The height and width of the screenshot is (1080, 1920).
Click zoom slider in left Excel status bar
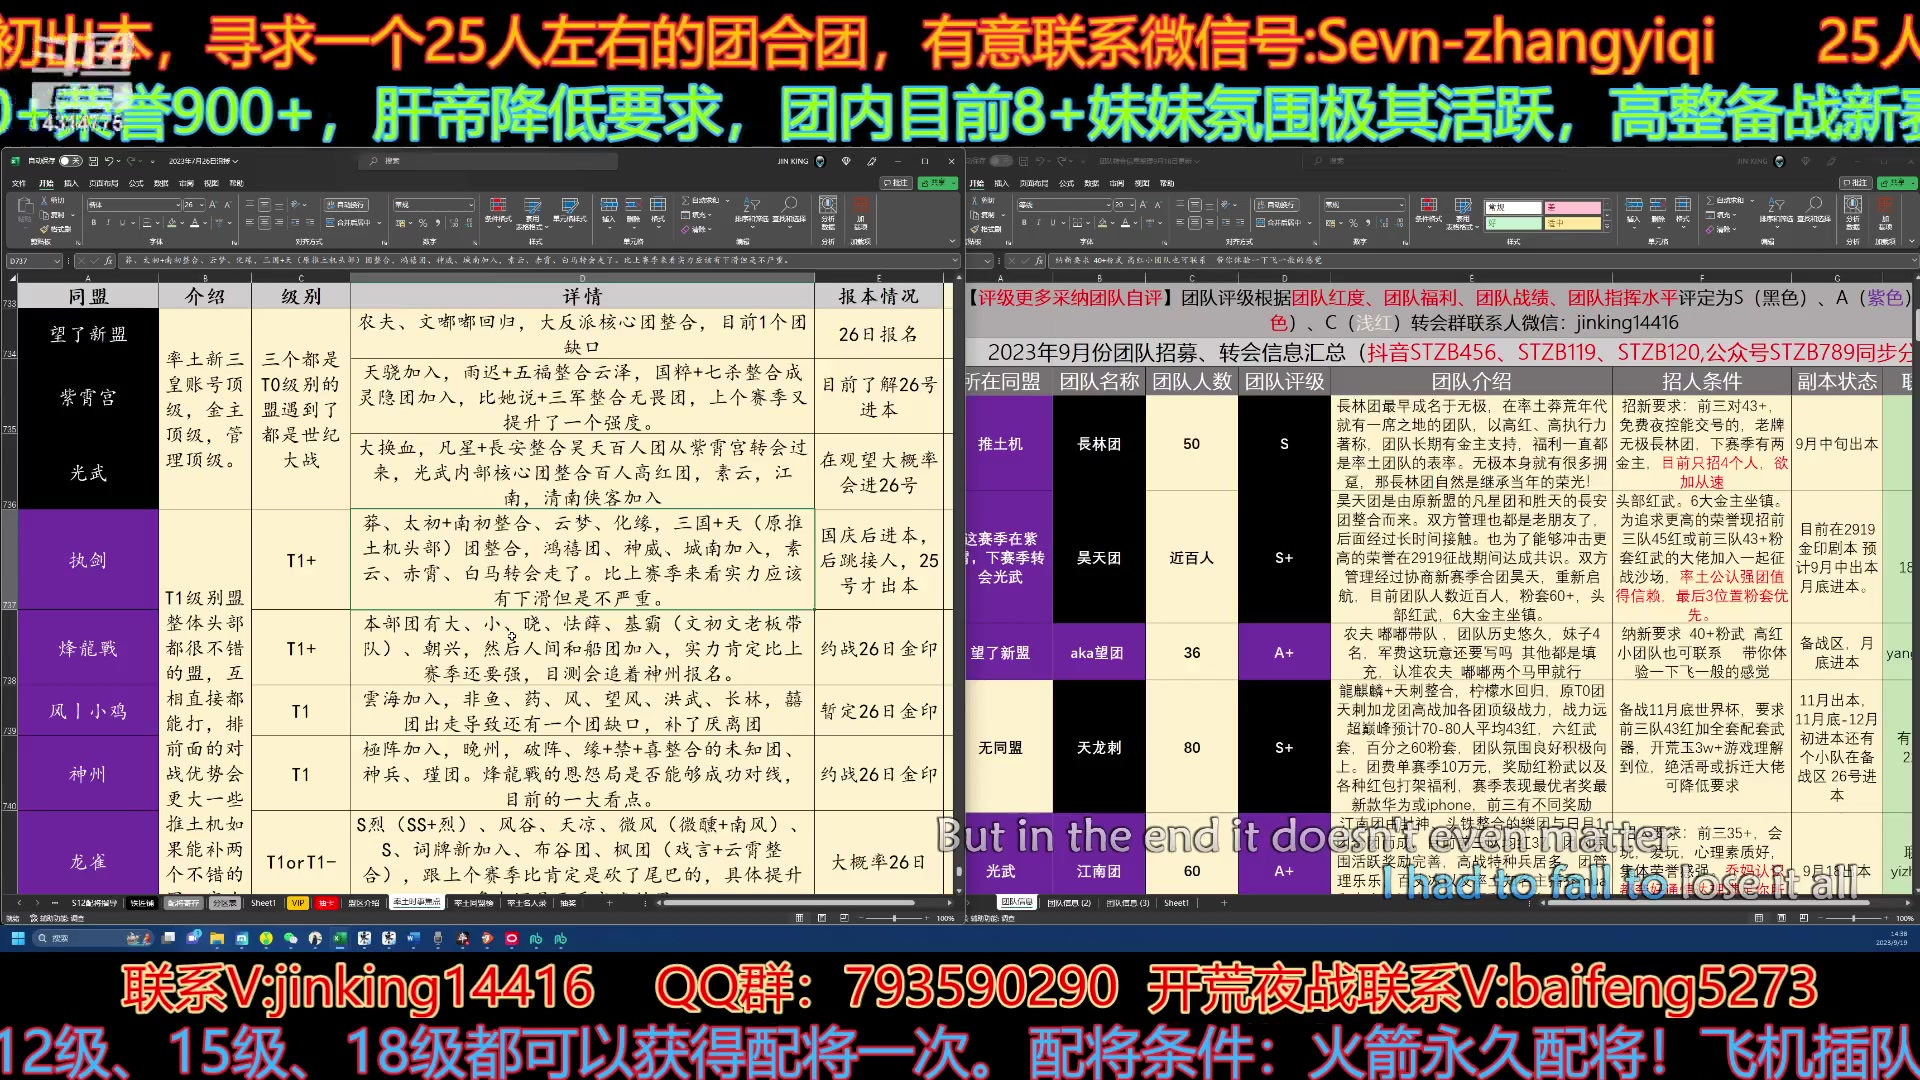point(895,918)
